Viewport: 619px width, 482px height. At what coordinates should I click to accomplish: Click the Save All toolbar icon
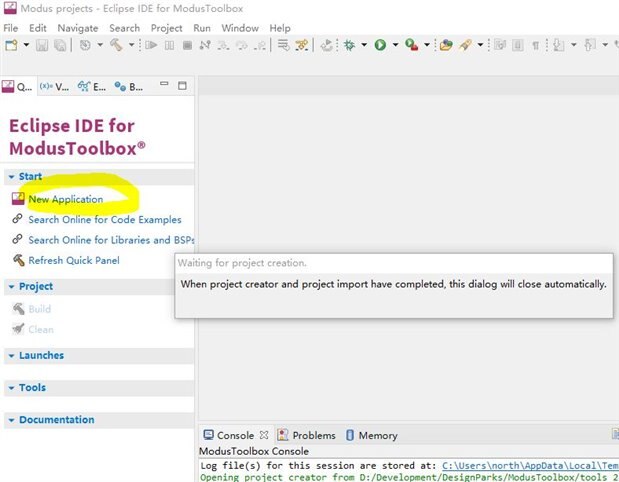point(60,45)
